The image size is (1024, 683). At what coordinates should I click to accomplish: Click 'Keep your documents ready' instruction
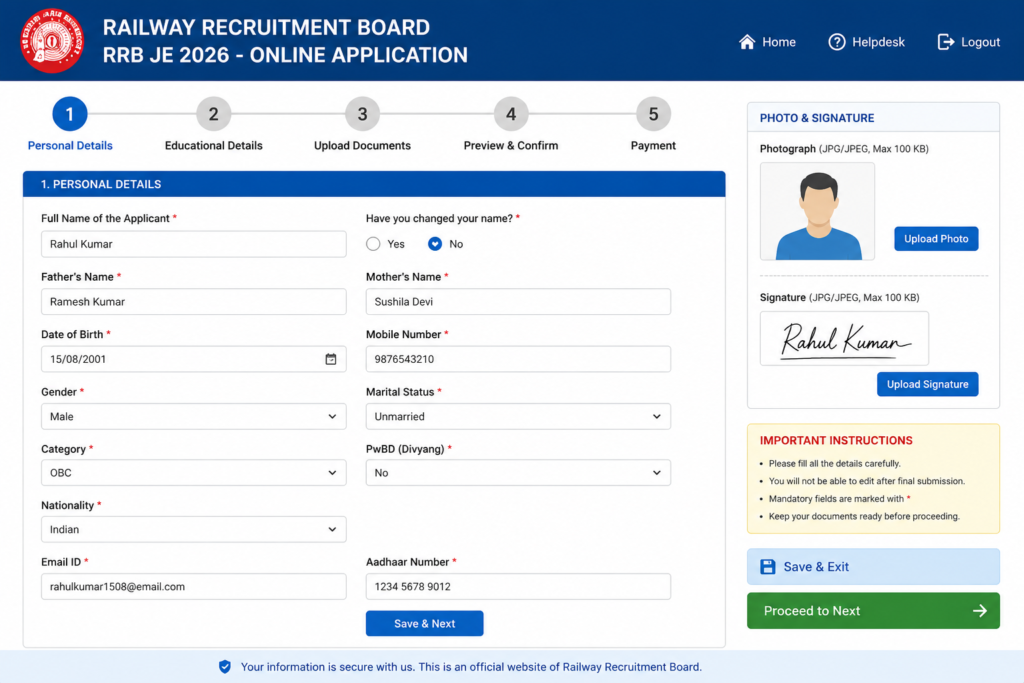(x=864, y=516)
